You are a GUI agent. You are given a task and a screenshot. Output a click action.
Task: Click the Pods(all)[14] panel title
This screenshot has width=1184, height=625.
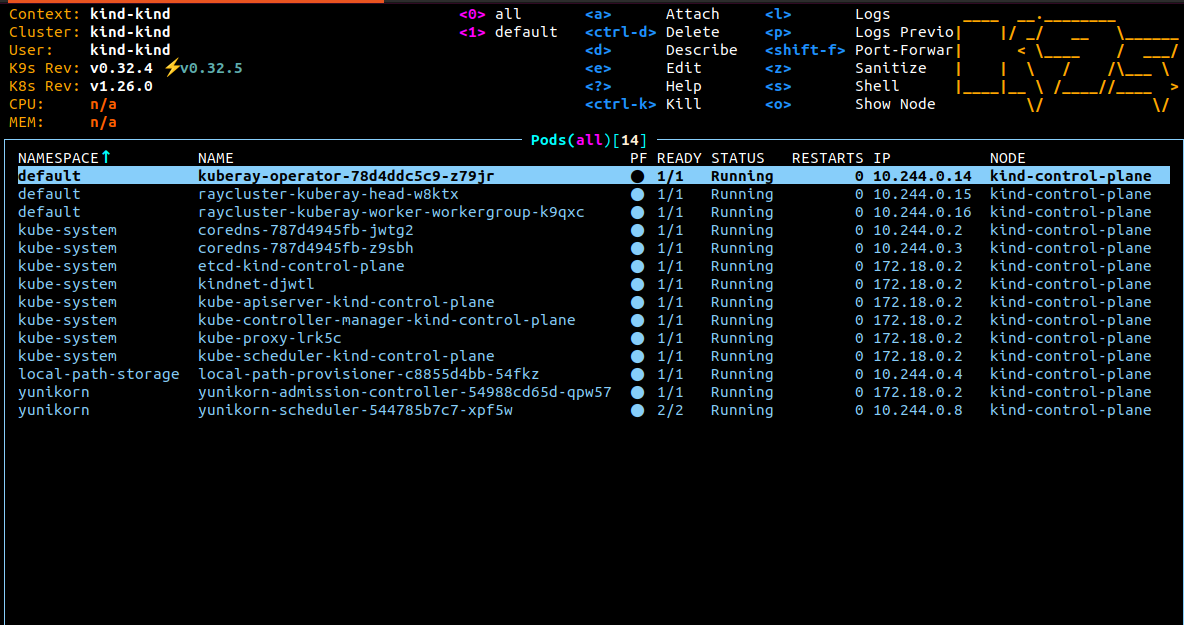pos(589,140)
